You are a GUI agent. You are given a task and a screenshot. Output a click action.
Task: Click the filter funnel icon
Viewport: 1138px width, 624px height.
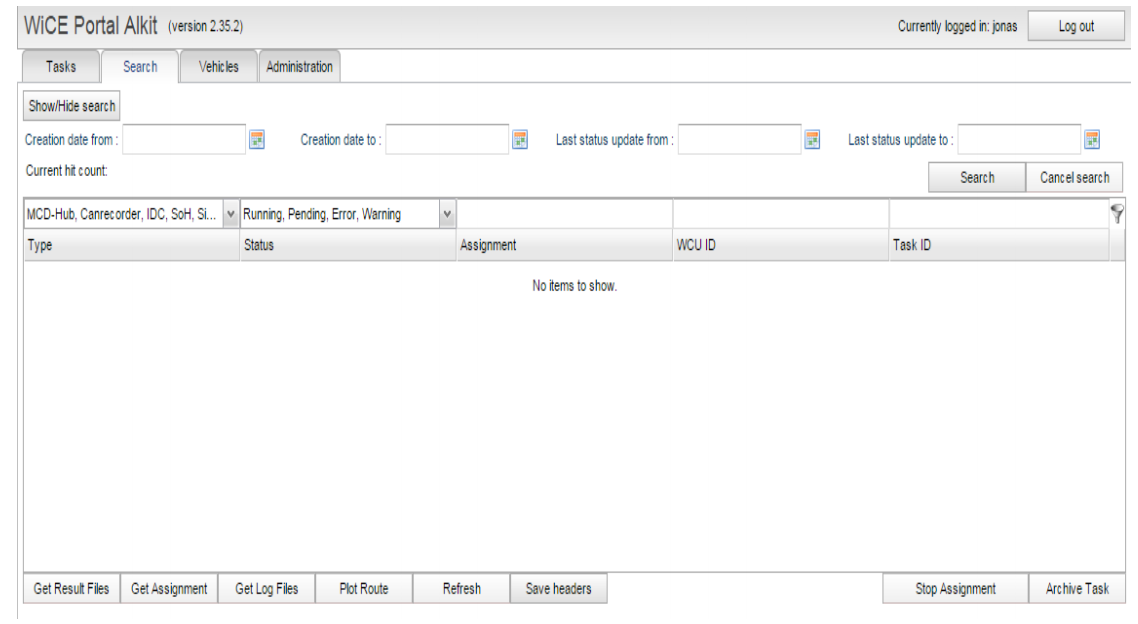tap(1116, 213)
